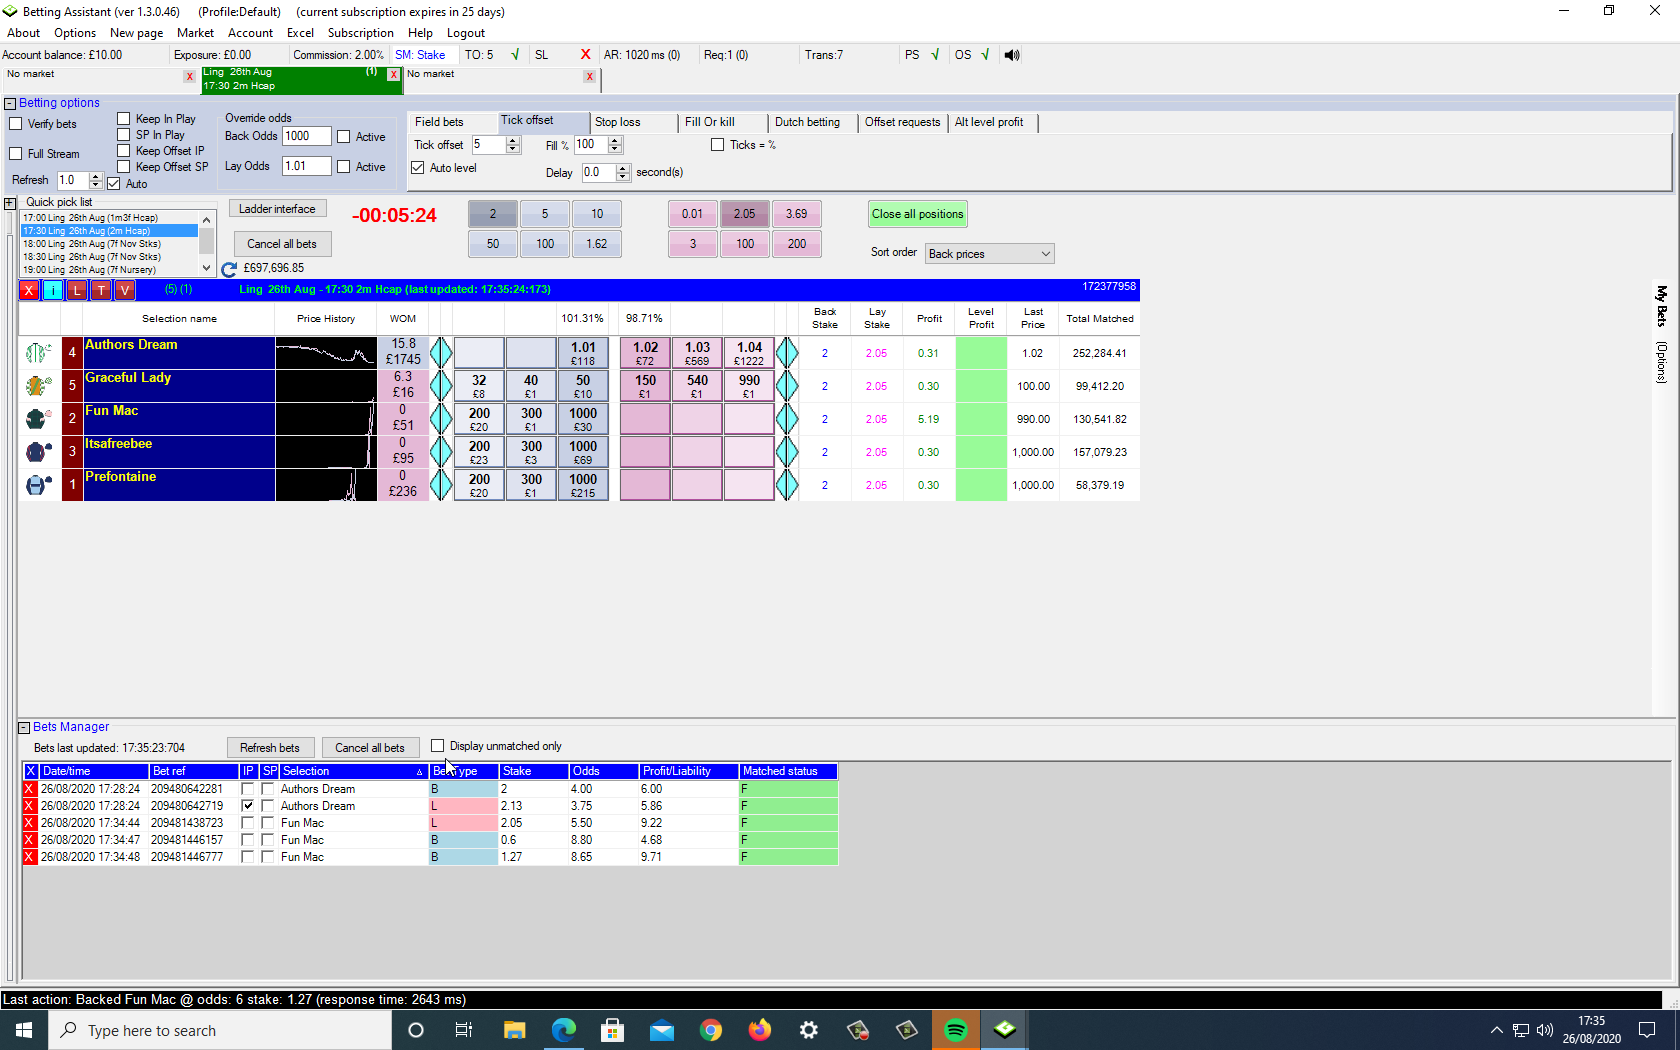Click cyan diamond next to Fun Mac WOM
This screenshot has height=1050, width=1680.
(x=441, y=419)
